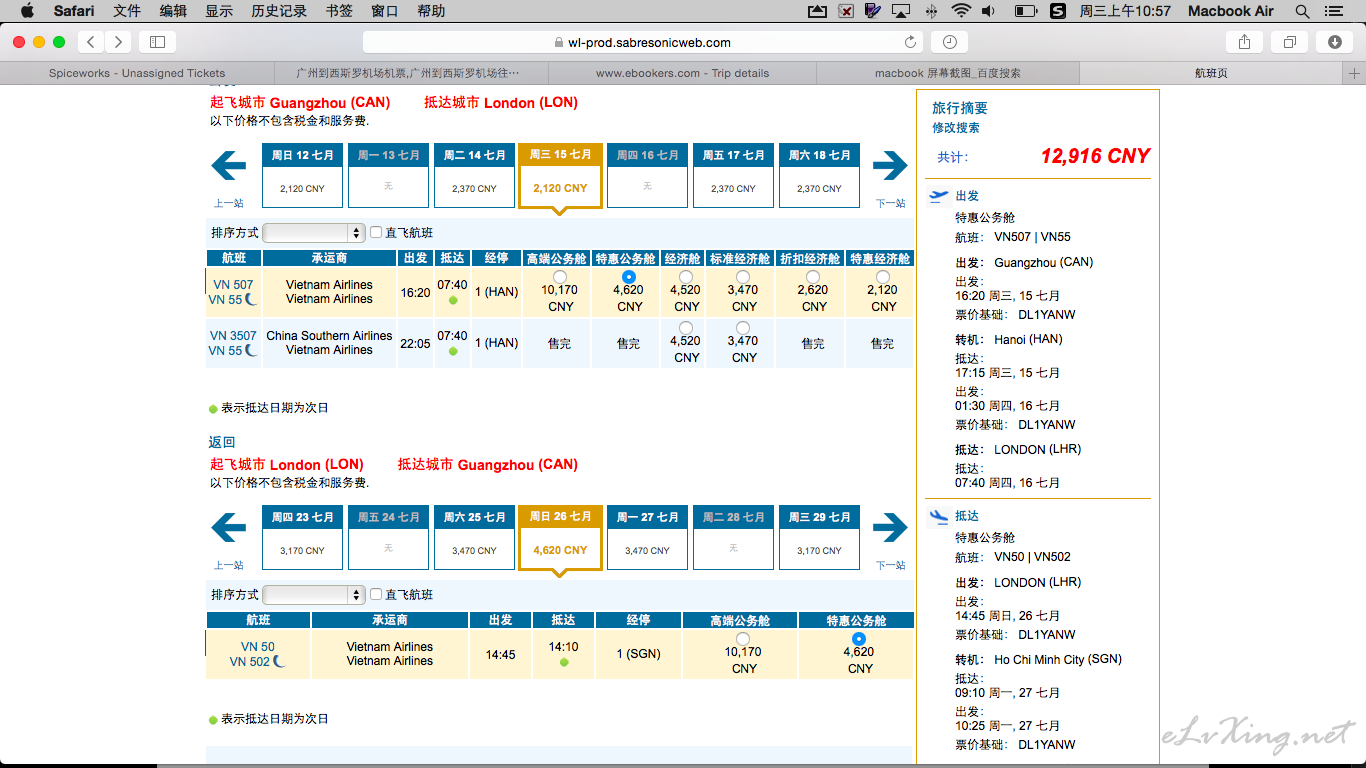The width and height of the screenshot is (1366, 768).
Task: Open the Safari history clock button
Action: 949,42
